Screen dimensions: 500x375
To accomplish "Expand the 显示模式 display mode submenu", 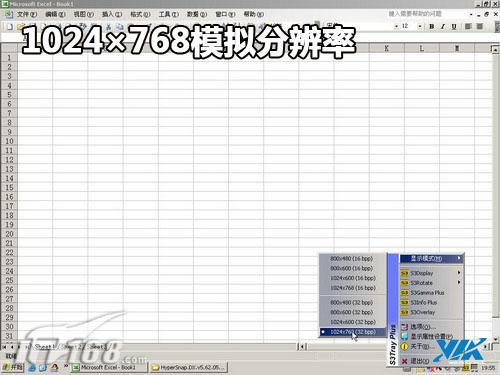I will coord(431,258).
